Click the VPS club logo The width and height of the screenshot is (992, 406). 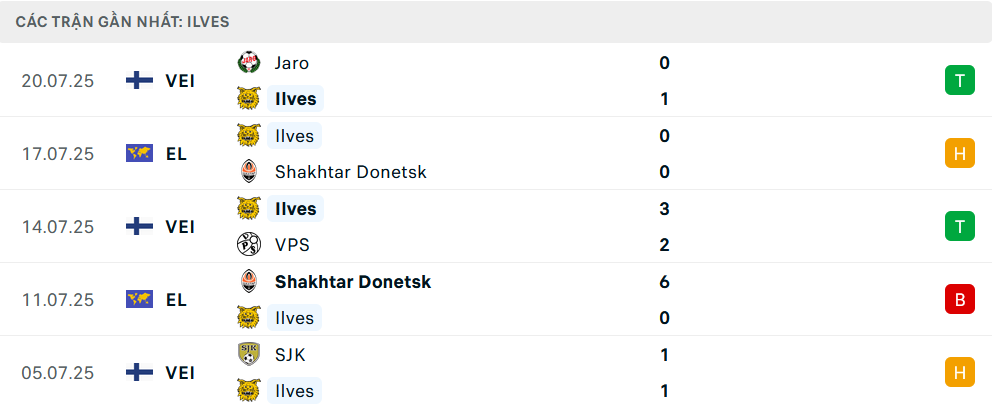pyautogui.click(x=249, y=245)
